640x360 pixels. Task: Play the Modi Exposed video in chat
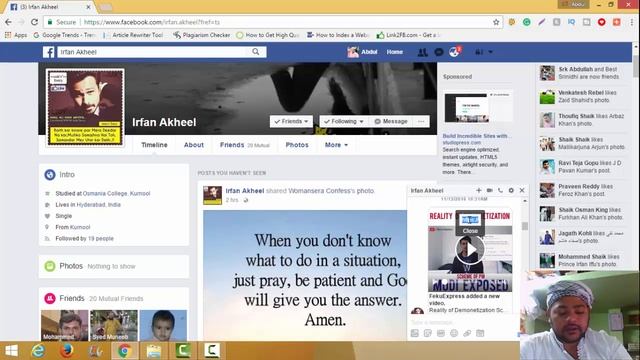point(470,249)
